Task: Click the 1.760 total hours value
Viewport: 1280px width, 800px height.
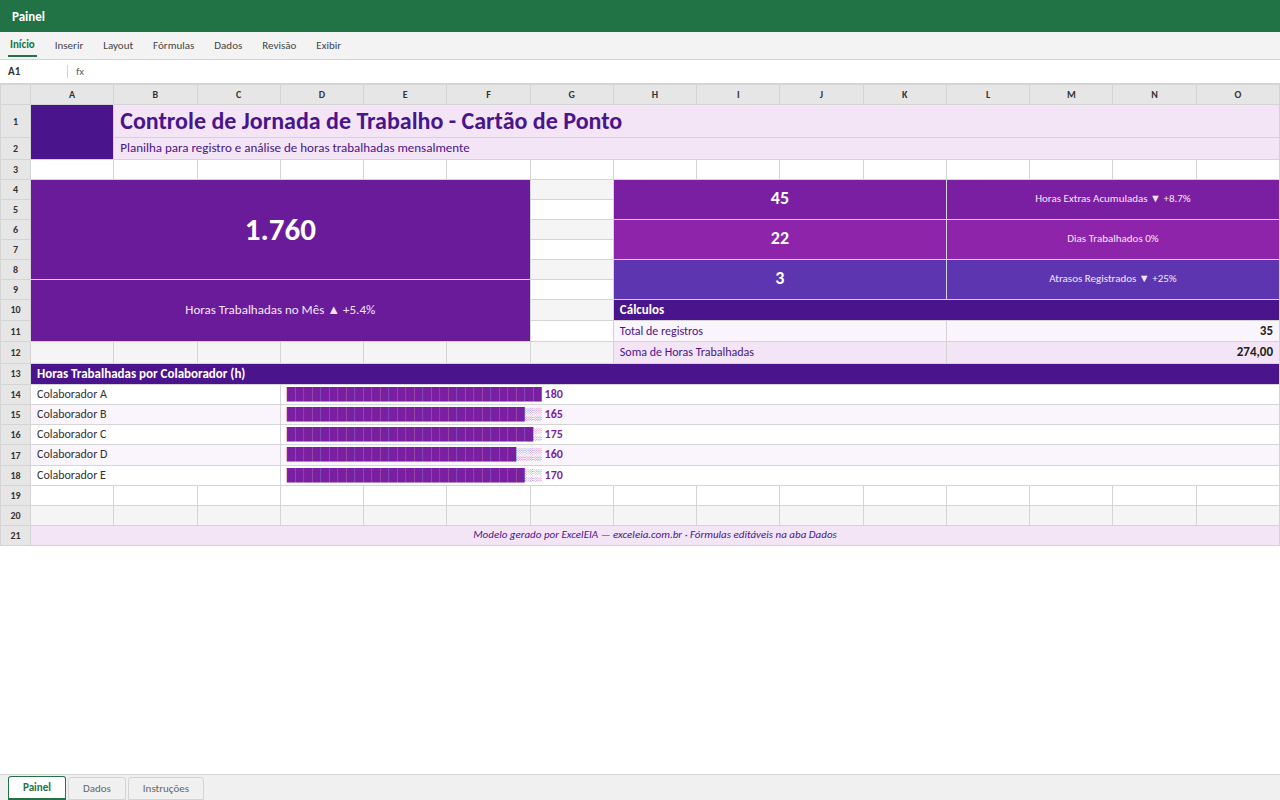Action: (281, 230)
